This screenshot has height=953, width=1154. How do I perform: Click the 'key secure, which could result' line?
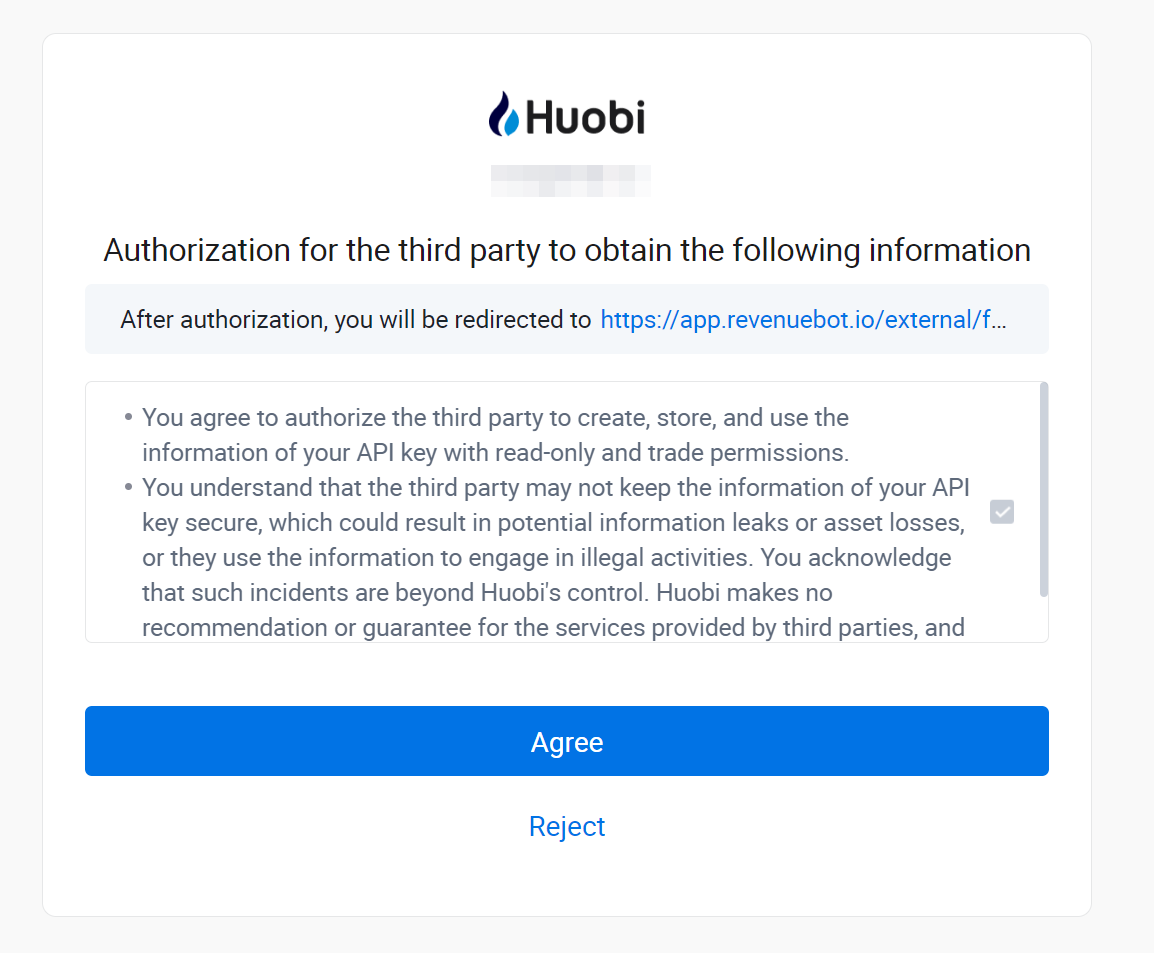553,522
